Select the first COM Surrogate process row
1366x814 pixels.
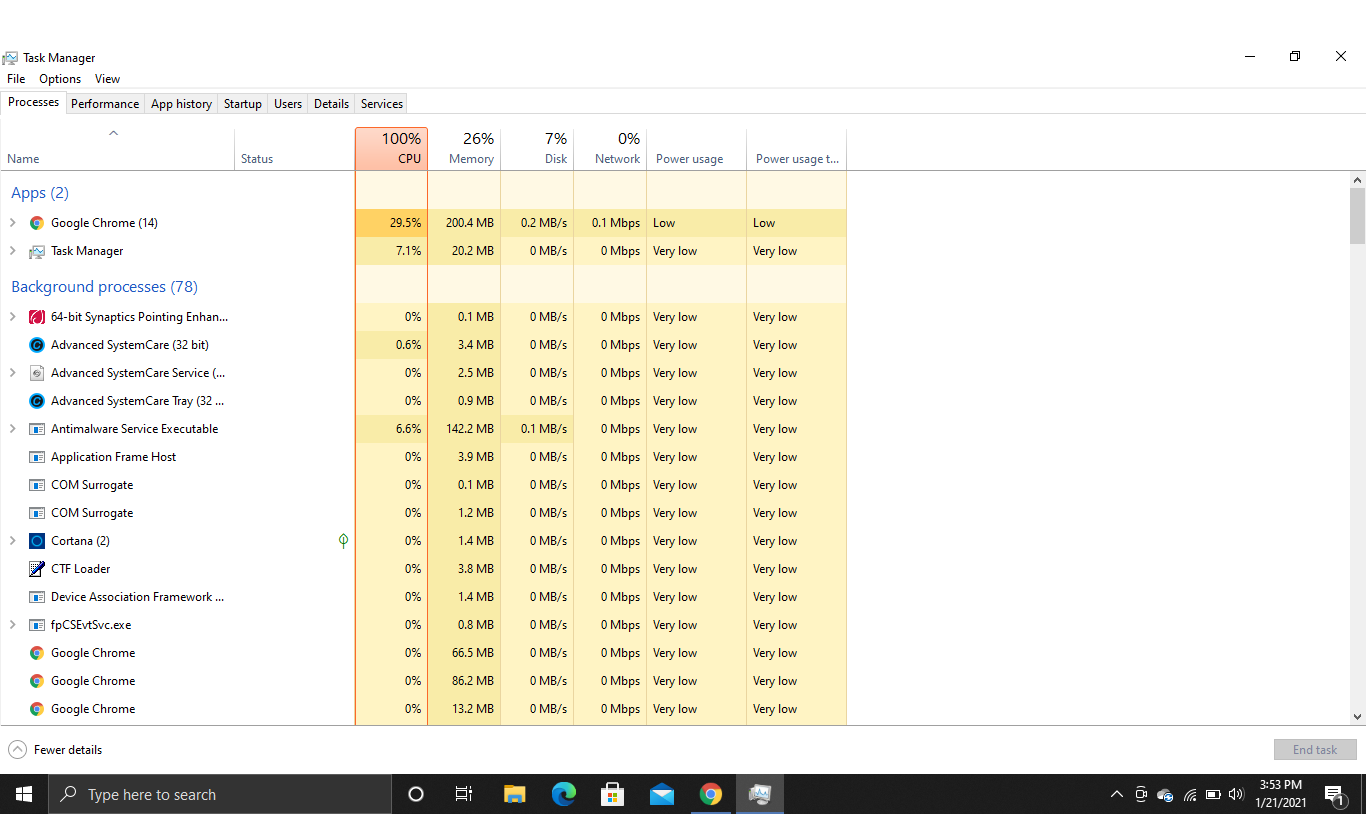click(424, 485)
